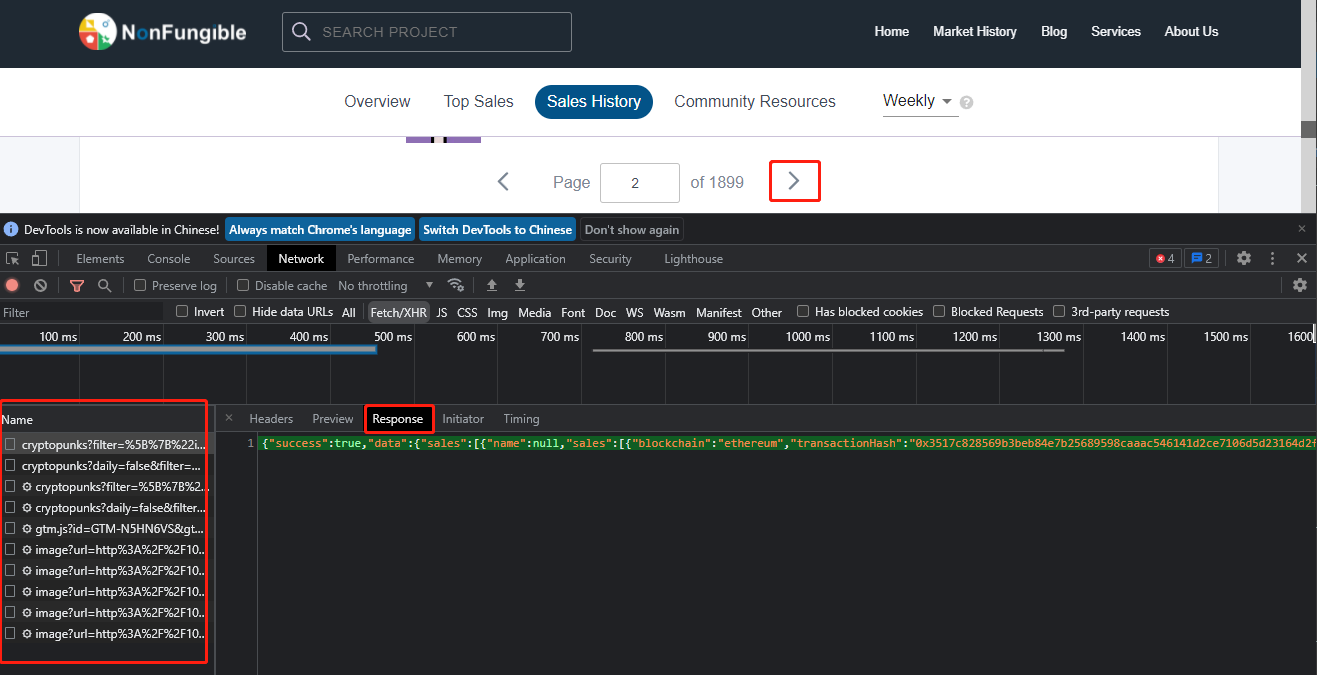Activate the inspect element picker icon
The image size is (1317, 675).
pyautogui.click(x=13, y=258)
